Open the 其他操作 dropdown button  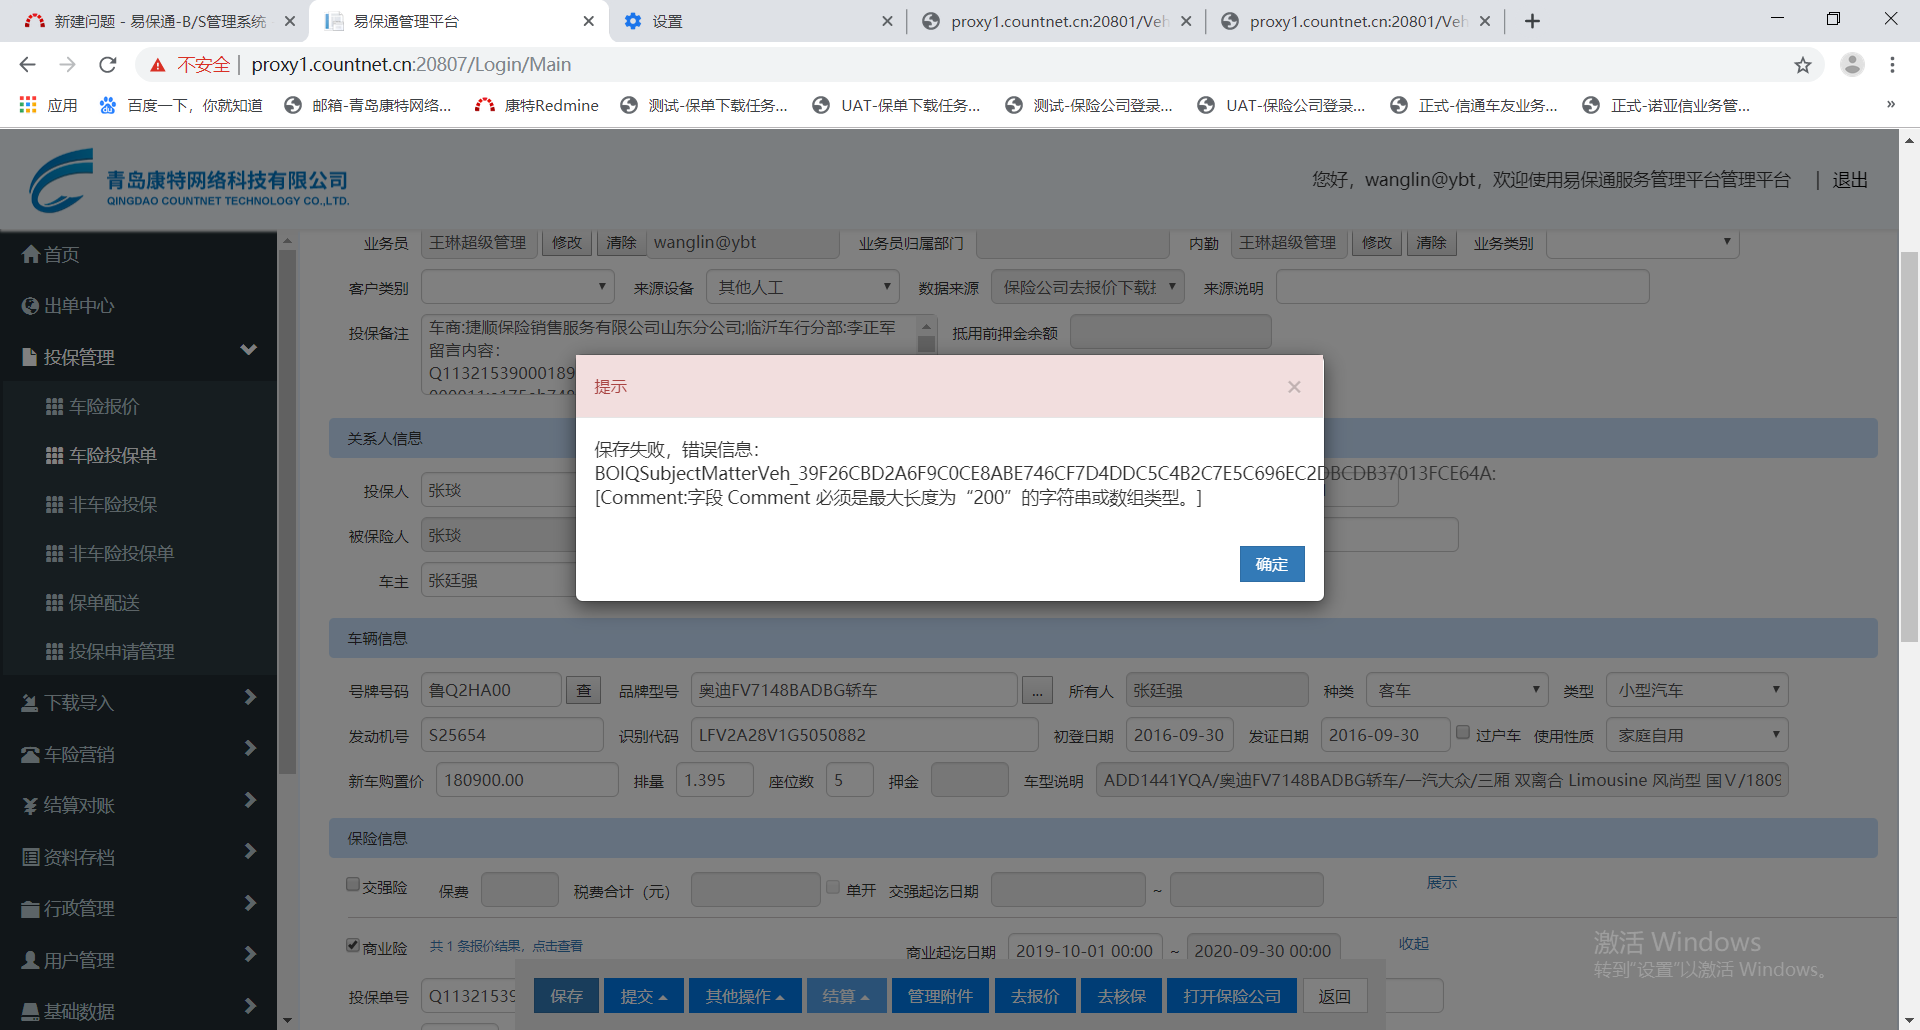click(745, 996)
